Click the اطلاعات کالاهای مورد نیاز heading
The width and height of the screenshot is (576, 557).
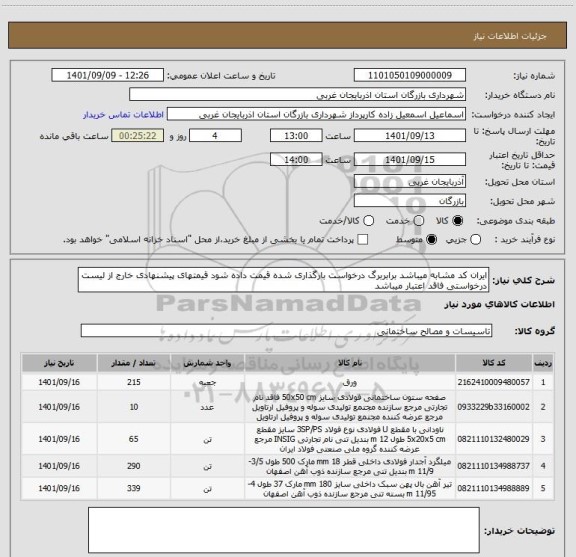pos(500,305)
